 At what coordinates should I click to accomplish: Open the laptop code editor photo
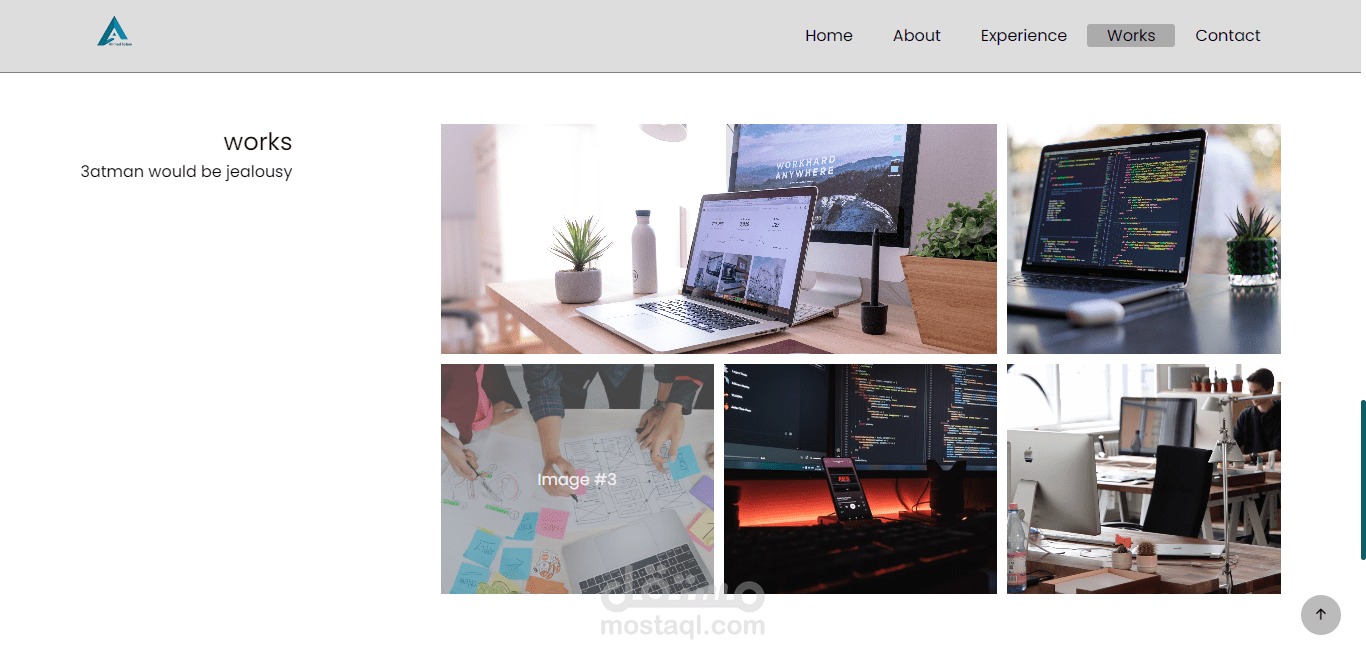coord(1144,239)
